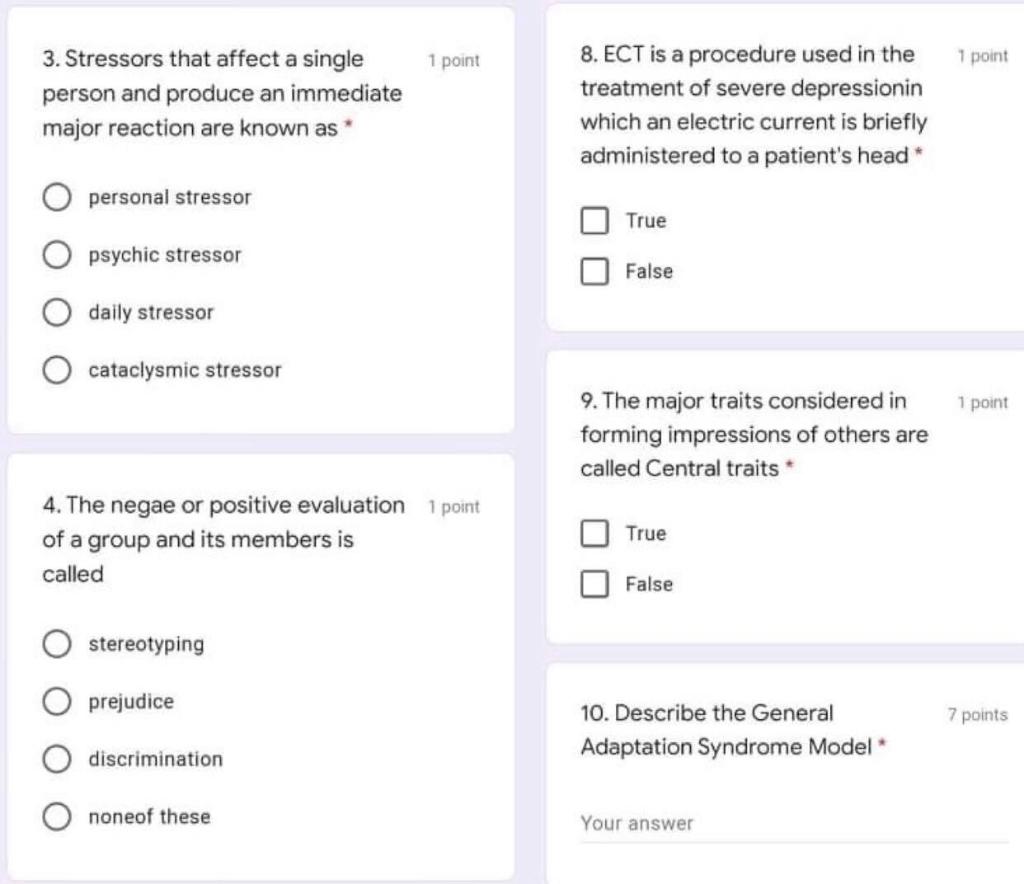
Task: Select the "personal stressor" radio button
Action: click(x=57, y=197)
